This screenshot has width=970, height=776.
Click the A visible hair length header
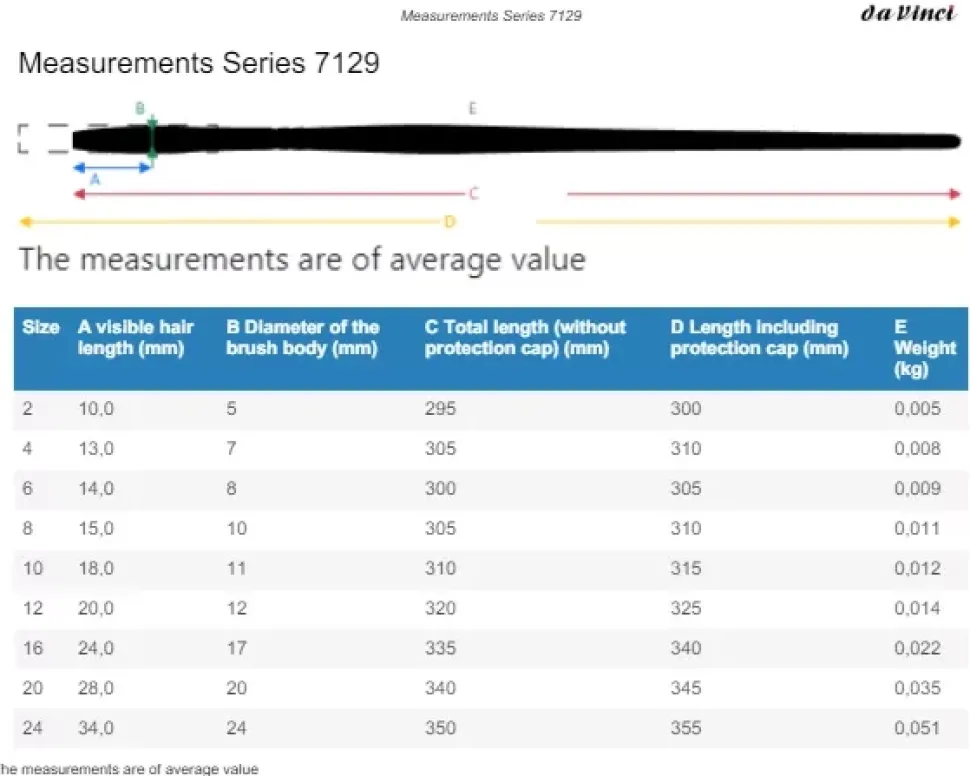point(135,337)
